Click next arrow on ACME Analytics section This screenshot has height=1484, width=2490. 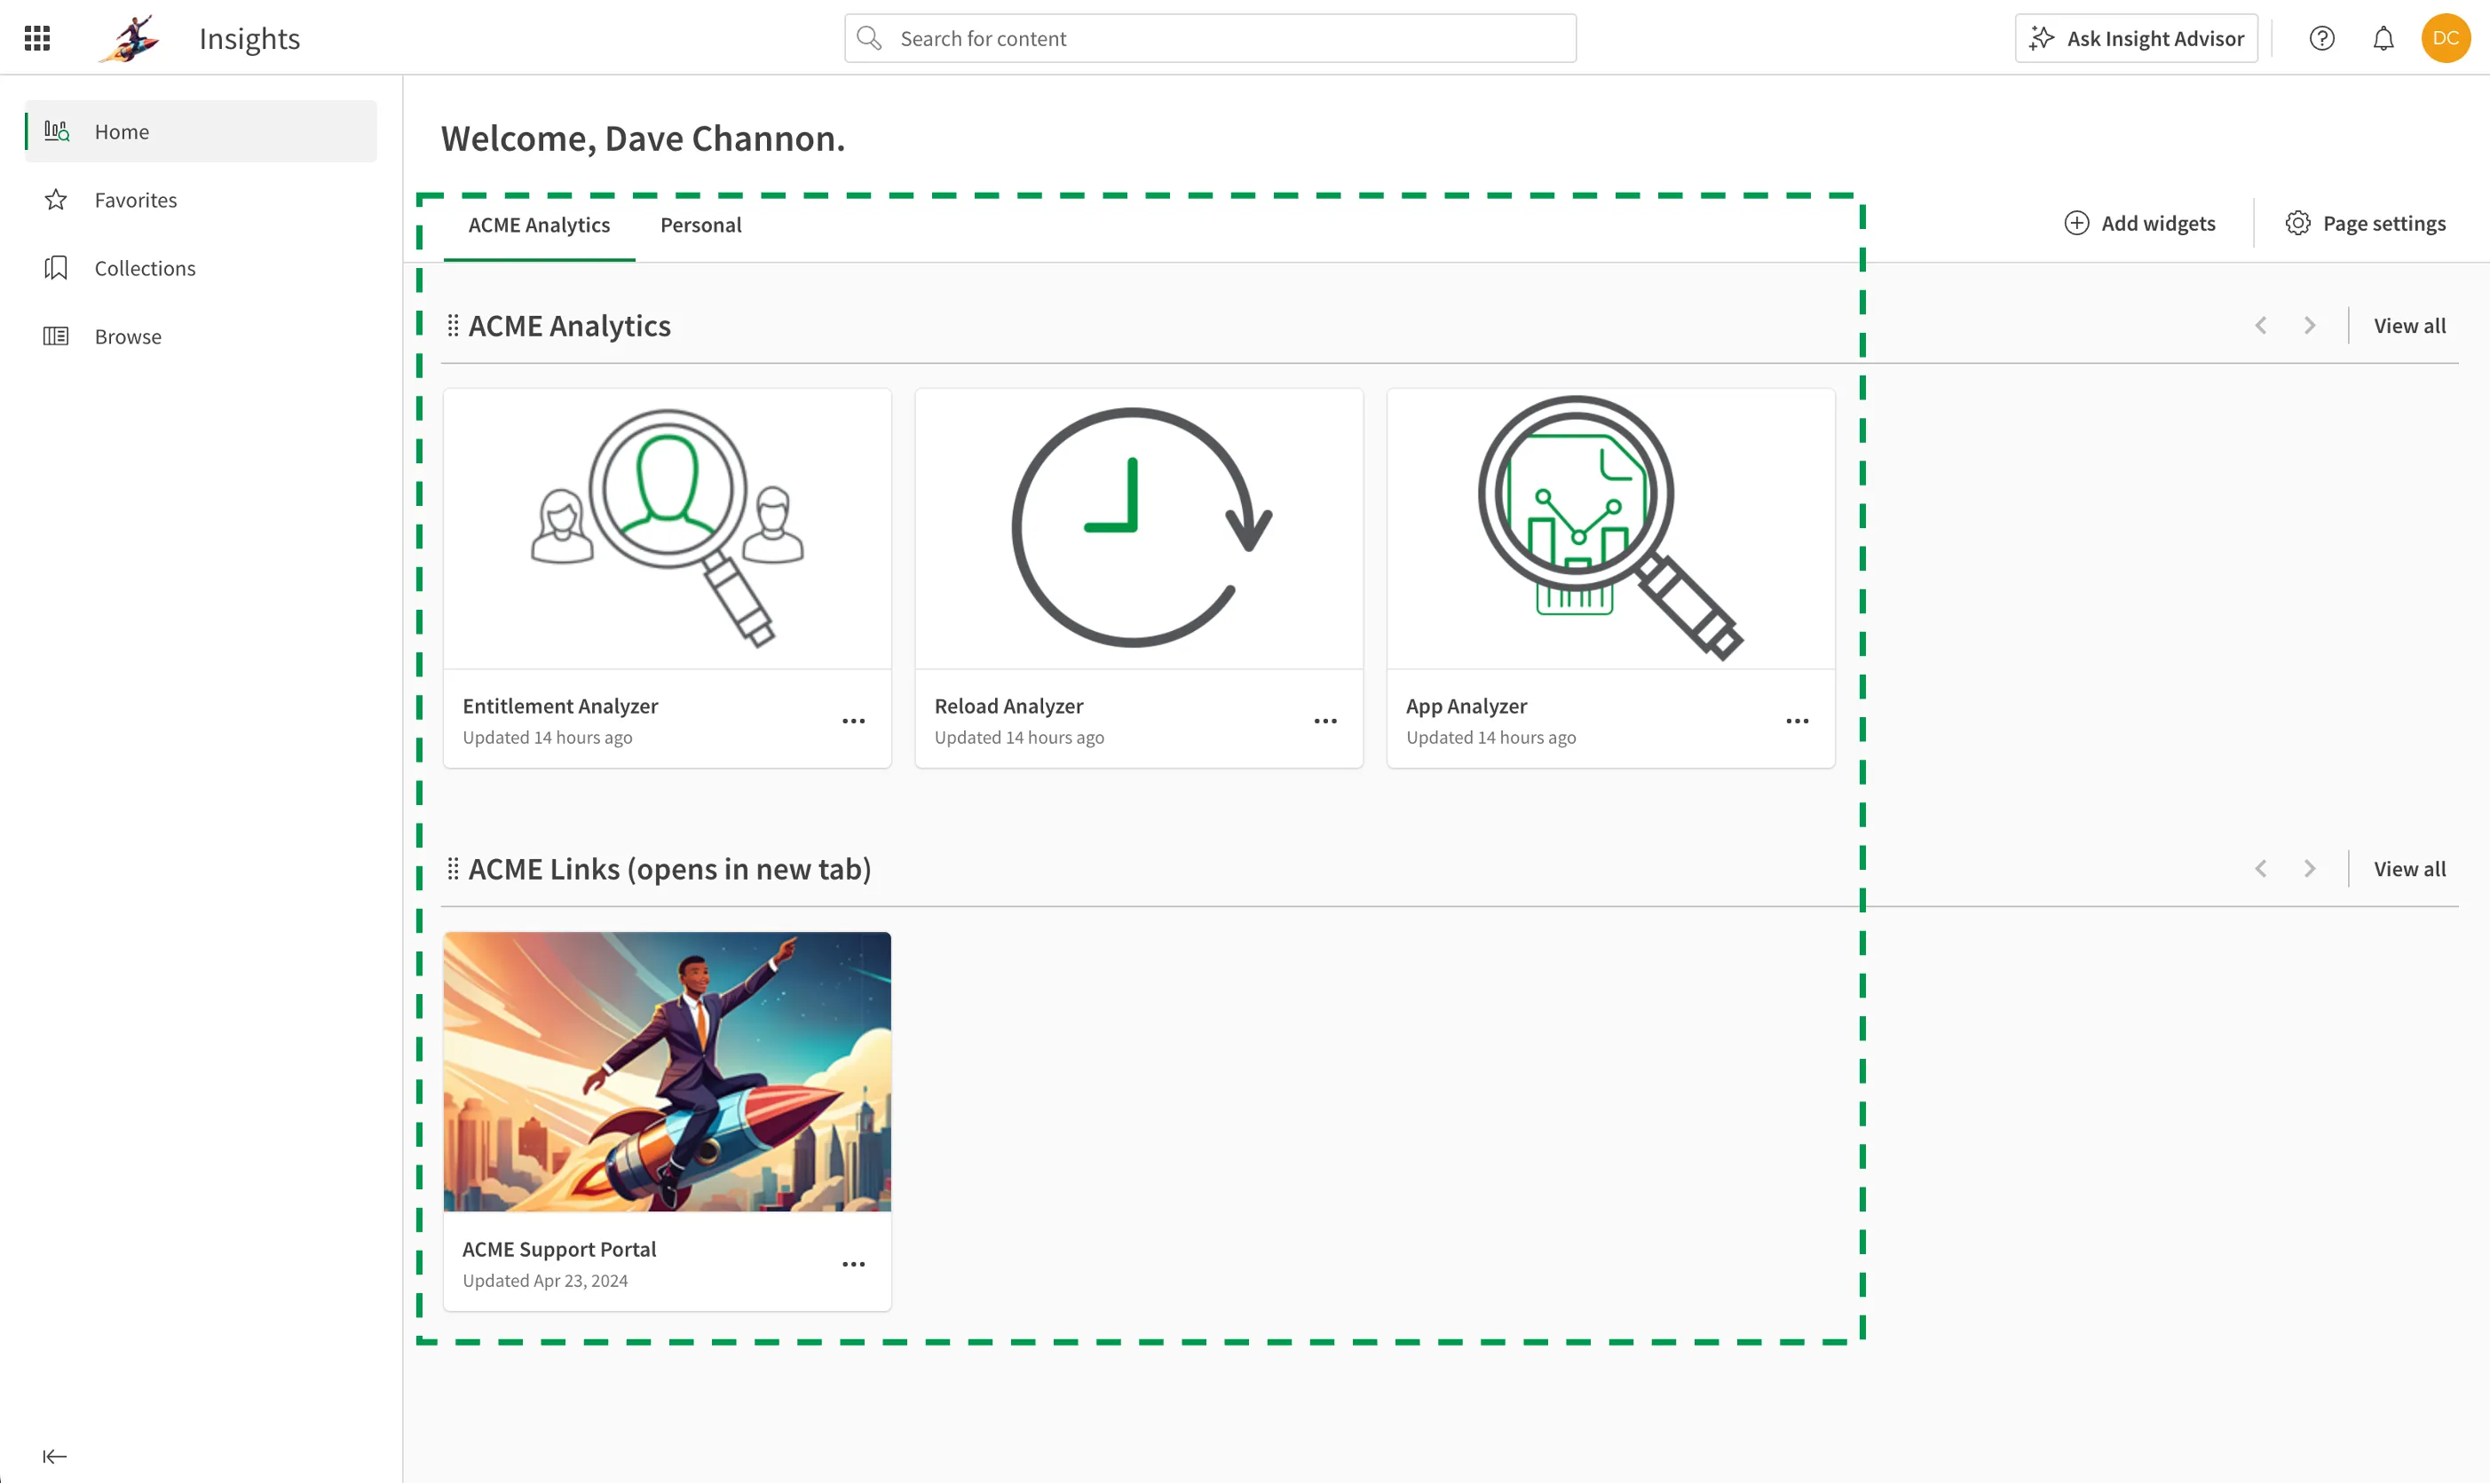[2310, 325]
